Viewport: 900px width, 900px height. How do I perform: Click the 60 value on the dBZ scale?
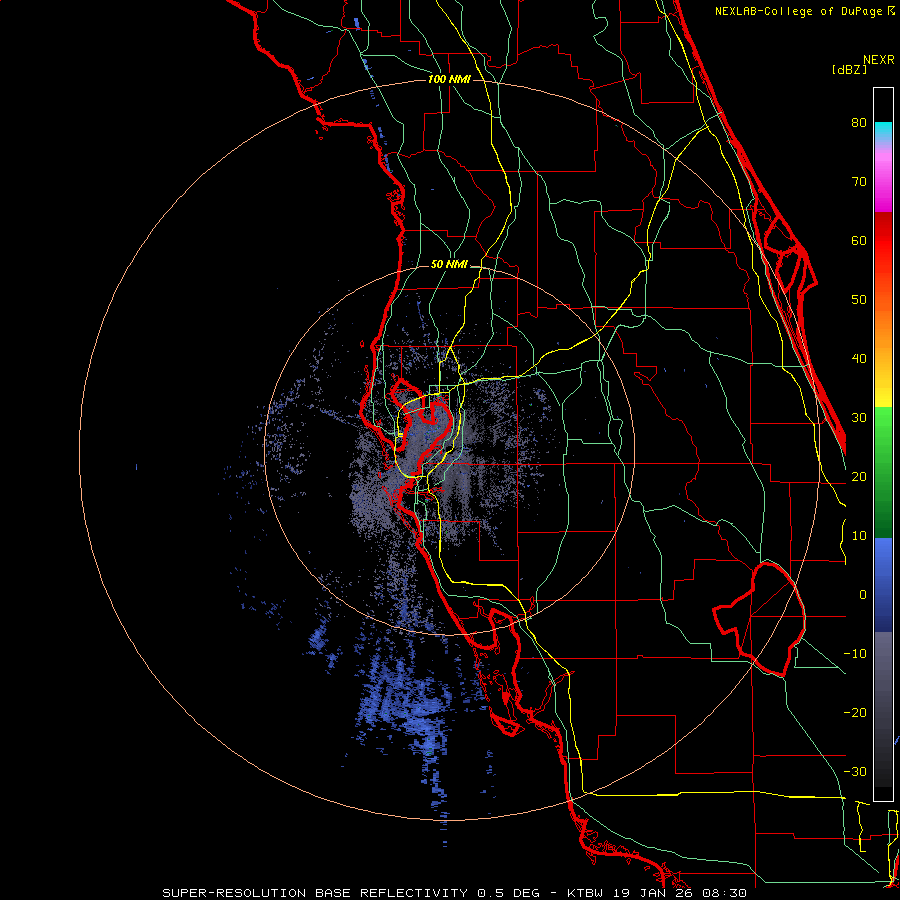(859, 240)
